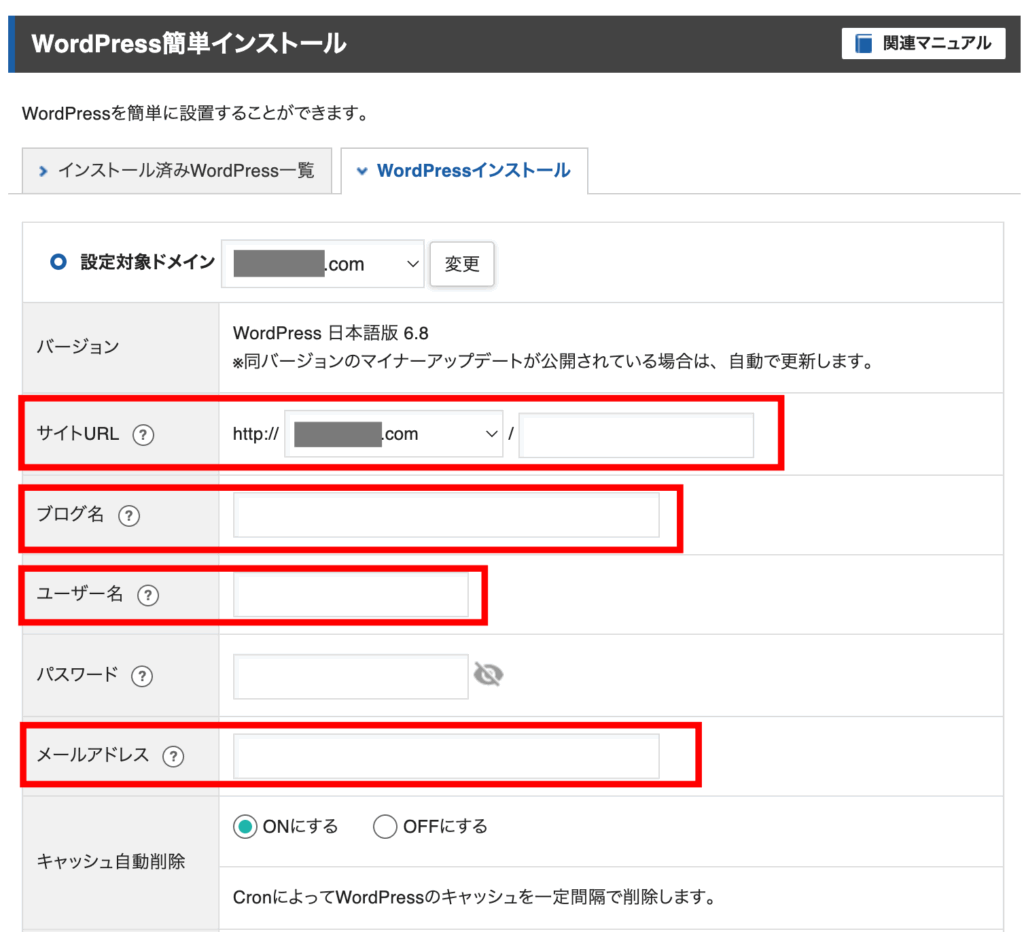Select the OFFにする radio button
Screen dimensions: 1024x932
385,827
